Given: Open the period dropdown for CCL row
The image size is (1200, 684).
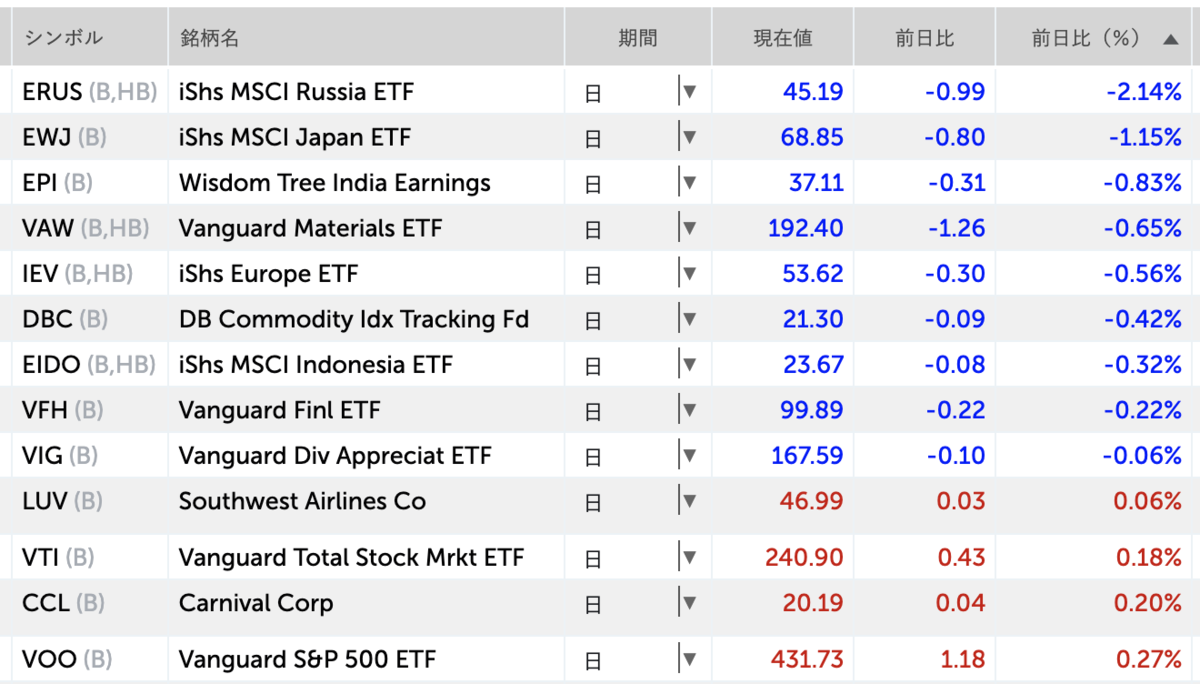Looking at the screenshot, I should (689, 603).
